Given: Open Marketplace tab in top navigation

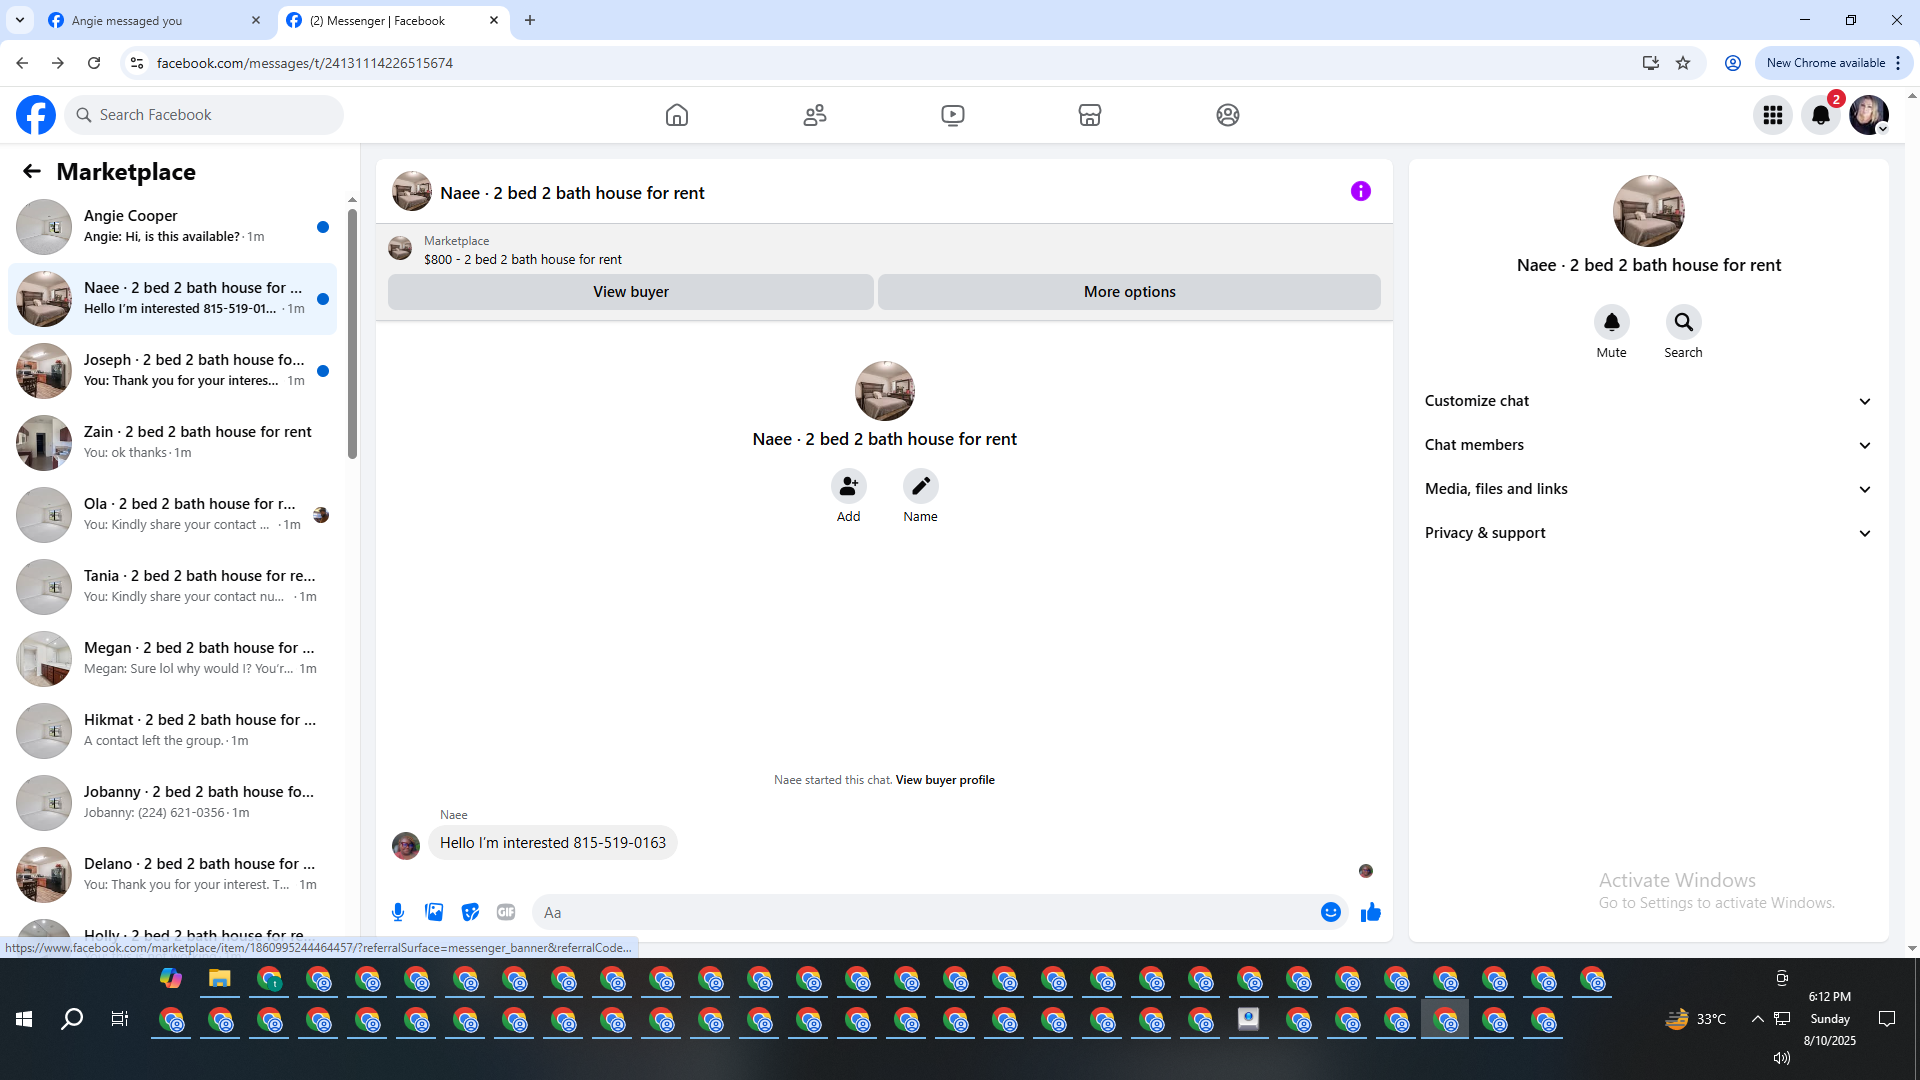Looking at the screenshot, I should (1089, 115).
